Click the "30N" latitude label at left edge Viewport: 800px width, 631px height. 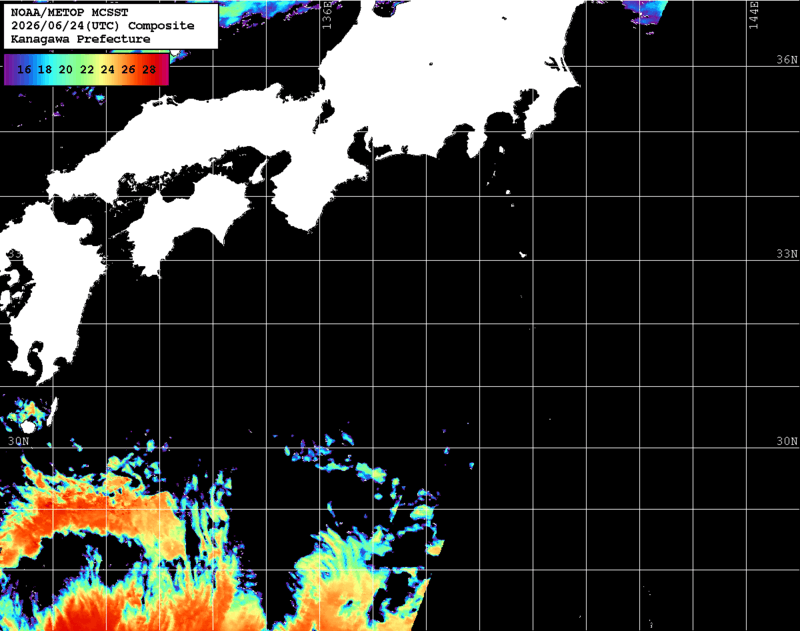[x=18, y=441]
